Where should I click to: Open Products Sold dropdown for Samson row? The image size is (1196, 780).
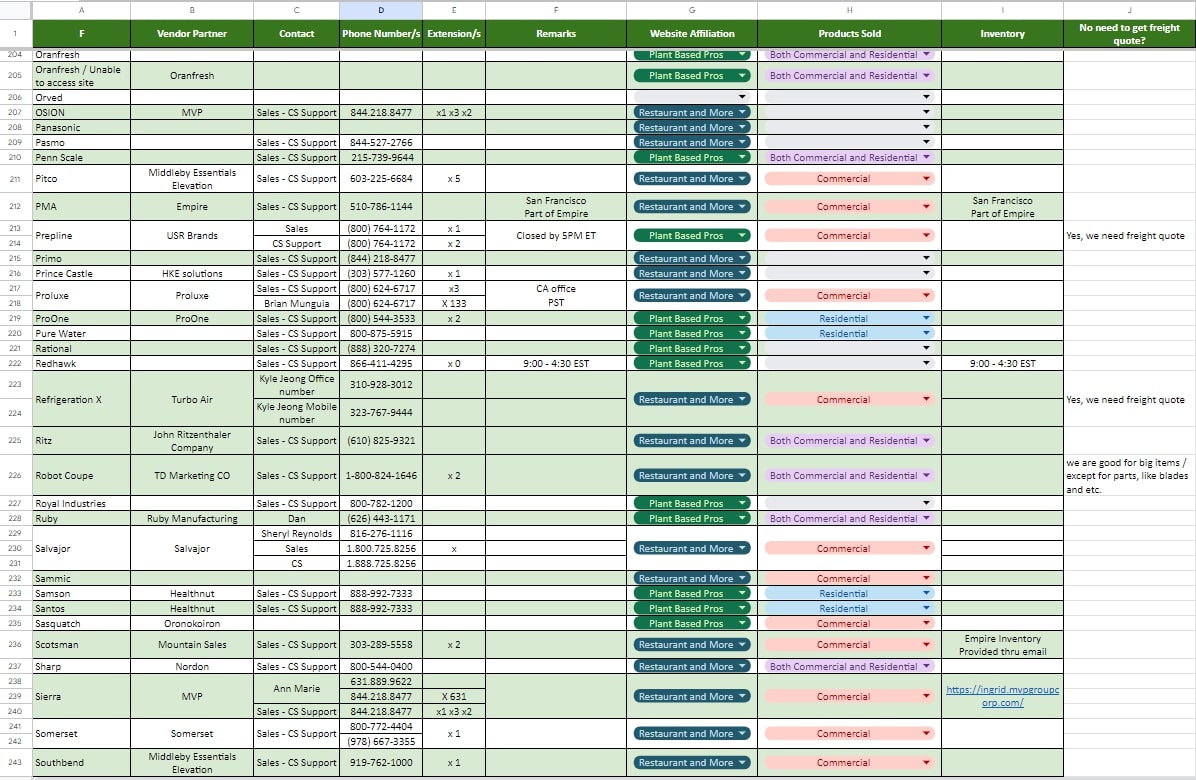point(849,593)
